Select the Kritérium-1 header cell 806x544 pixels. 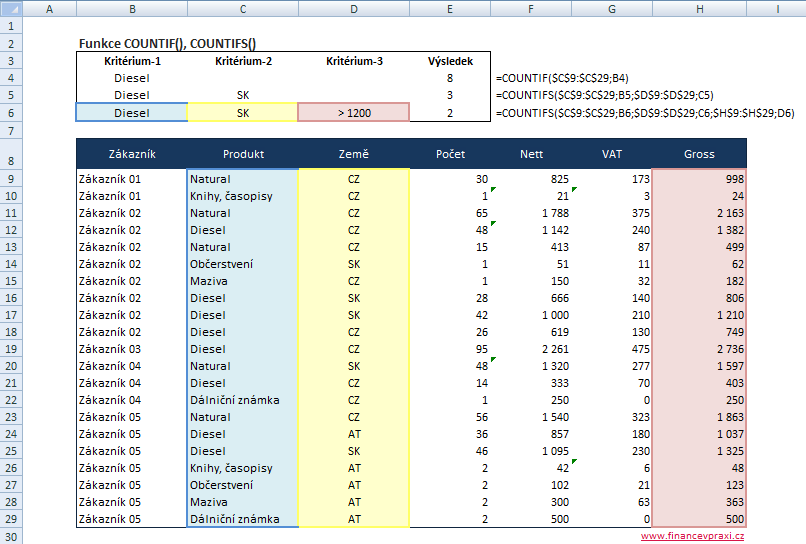point(132,61)
